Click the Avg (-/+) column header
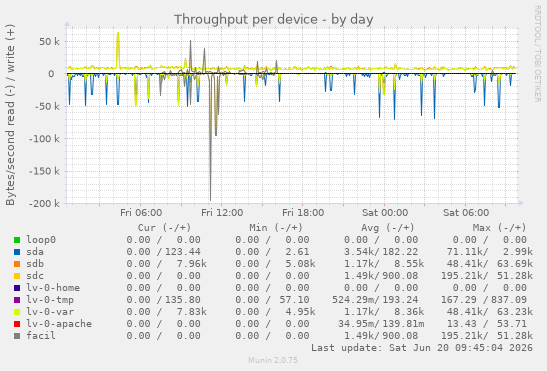 point(388,228)
